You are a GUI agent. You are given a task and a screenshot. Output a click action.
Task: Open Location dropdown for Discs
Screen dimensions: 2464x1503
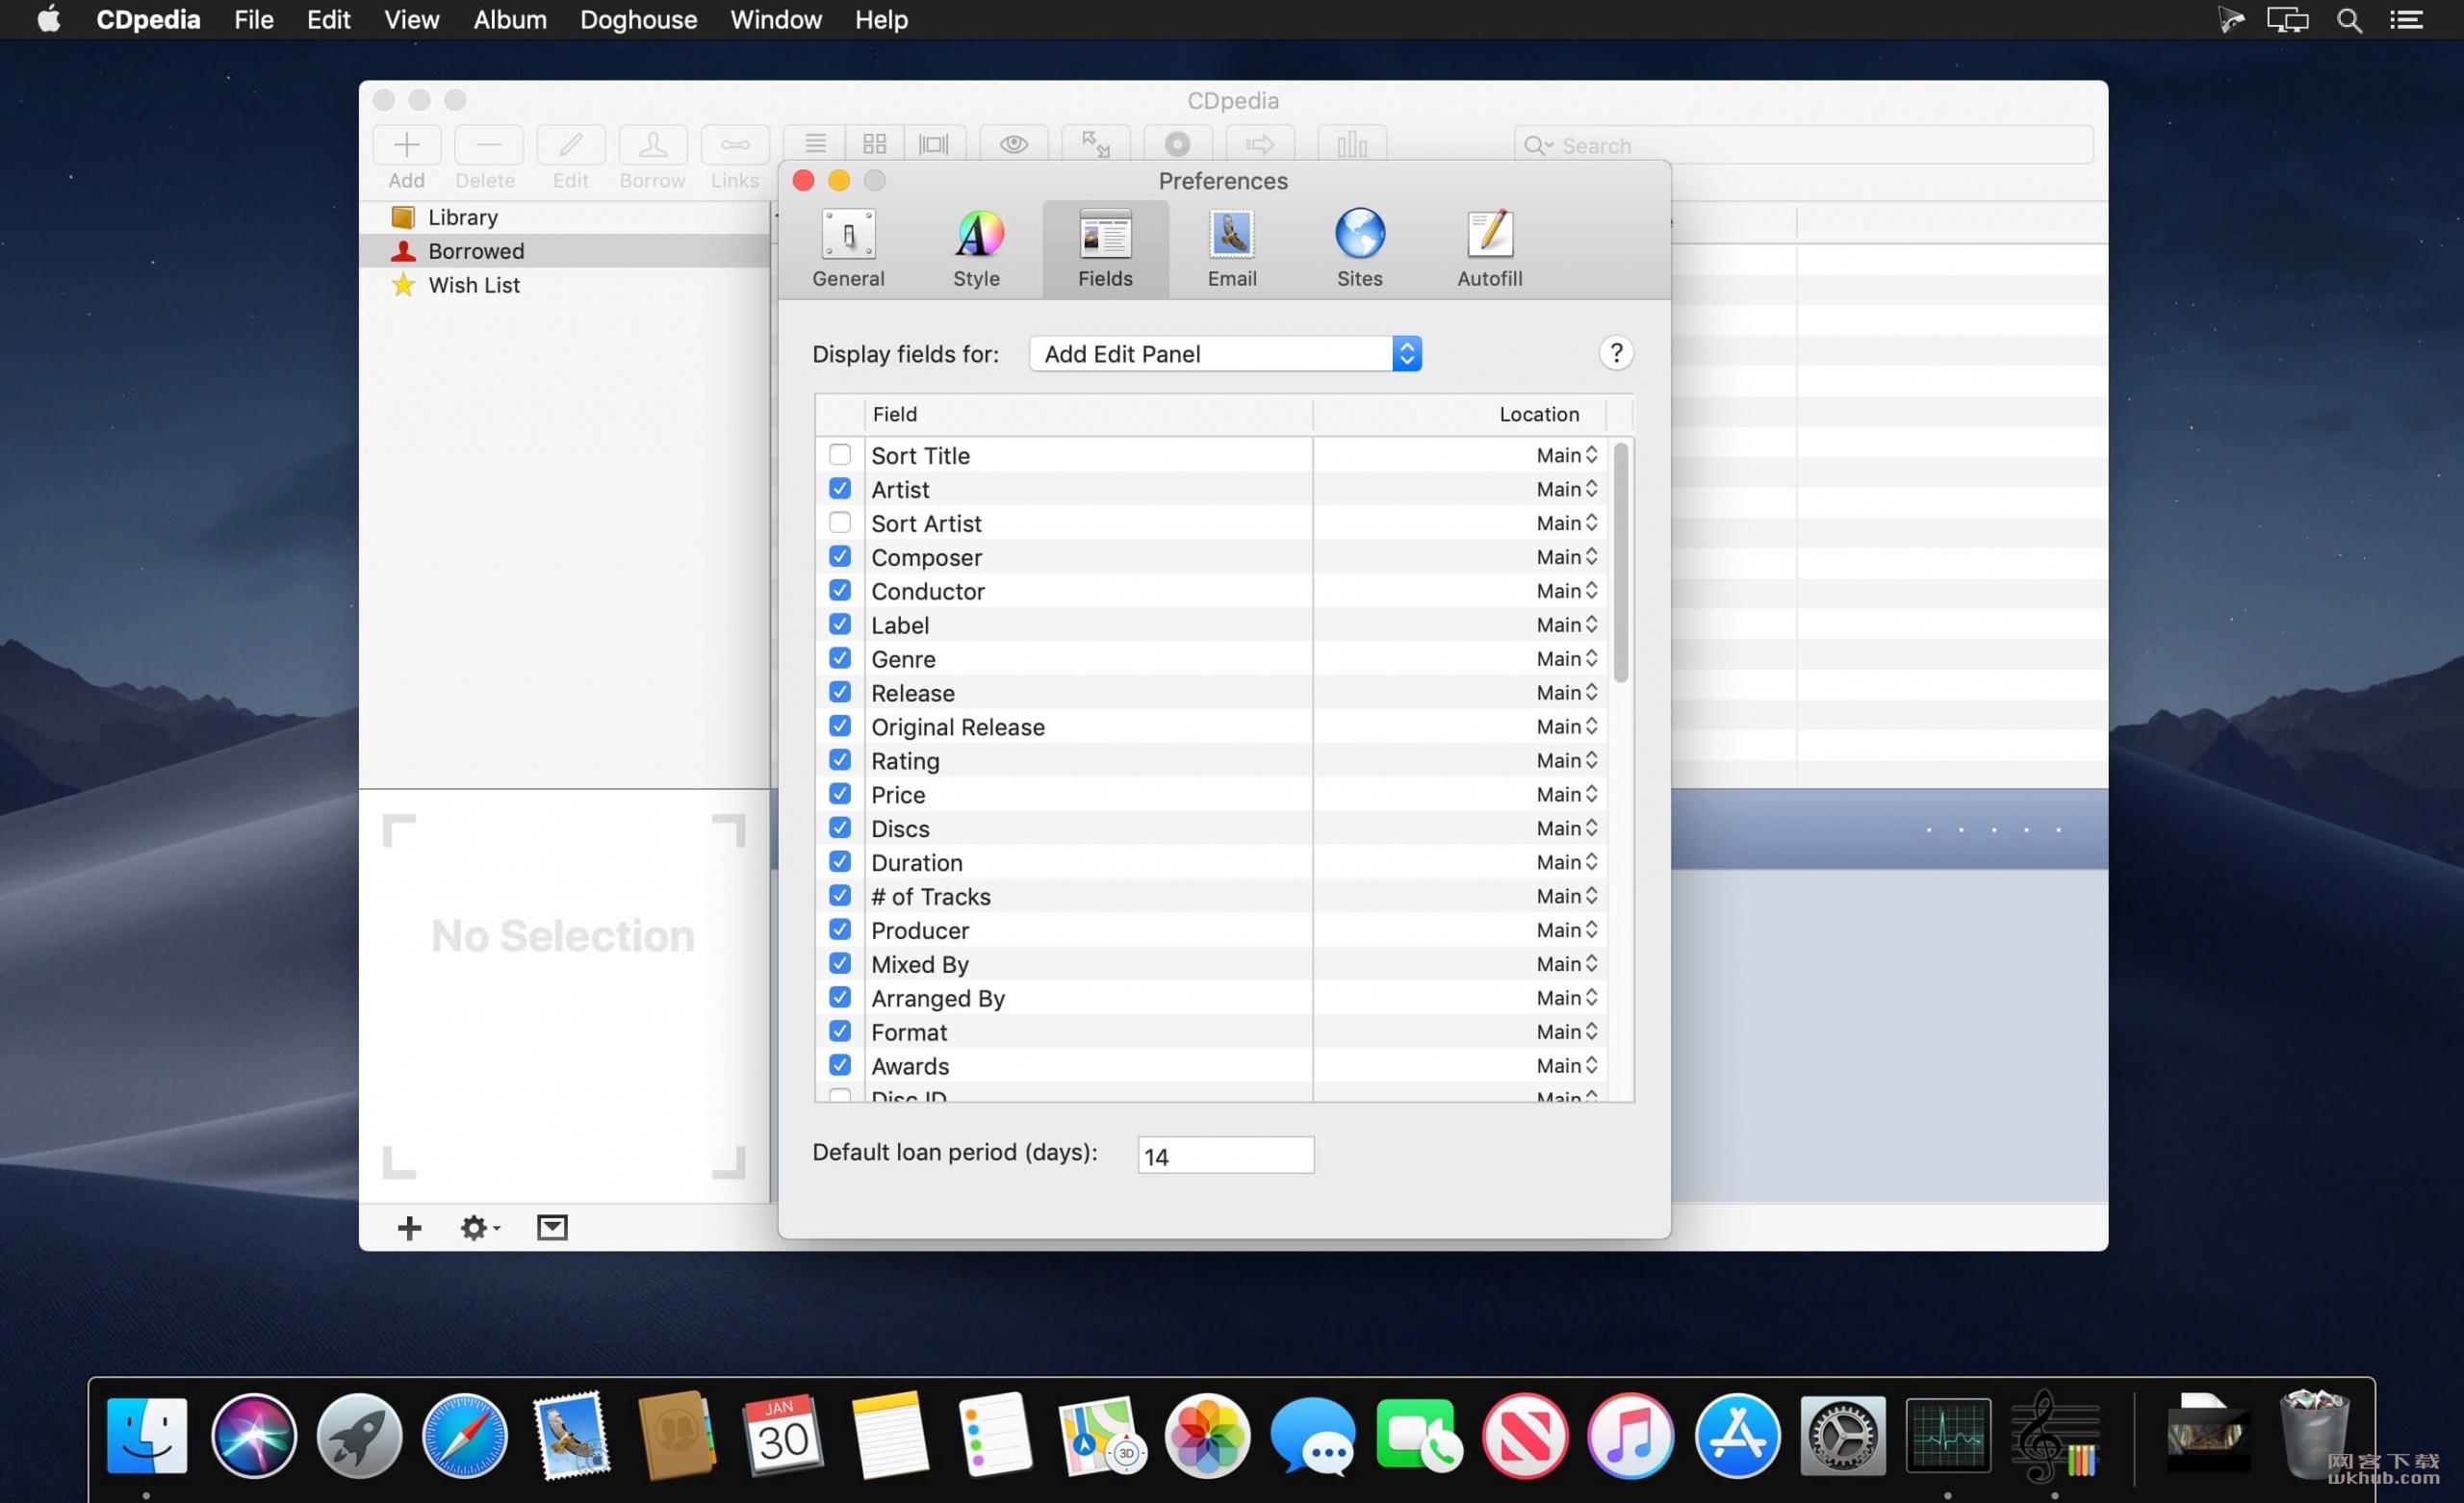(x=1566, y=829)
